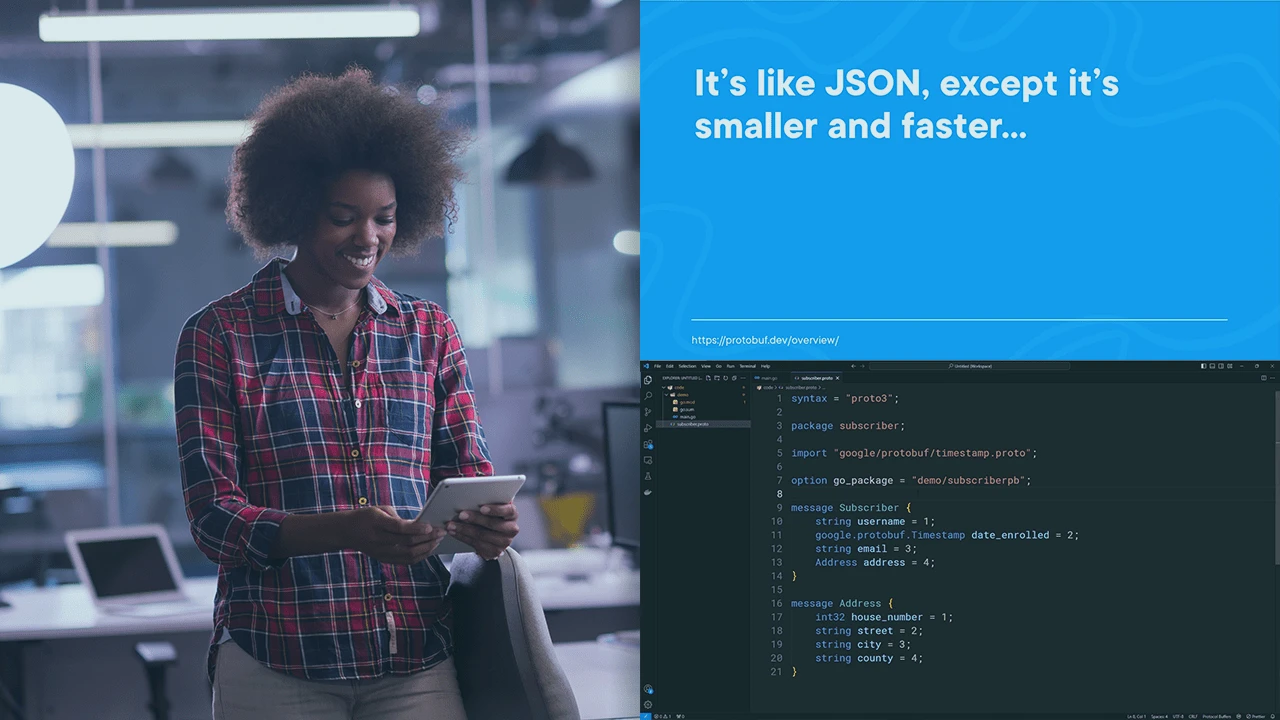Image resolution: width=1280 pixels, height=720 pixels.
Task: Toggle the secondary sidebar layout button
Action: click(1219, 366)
